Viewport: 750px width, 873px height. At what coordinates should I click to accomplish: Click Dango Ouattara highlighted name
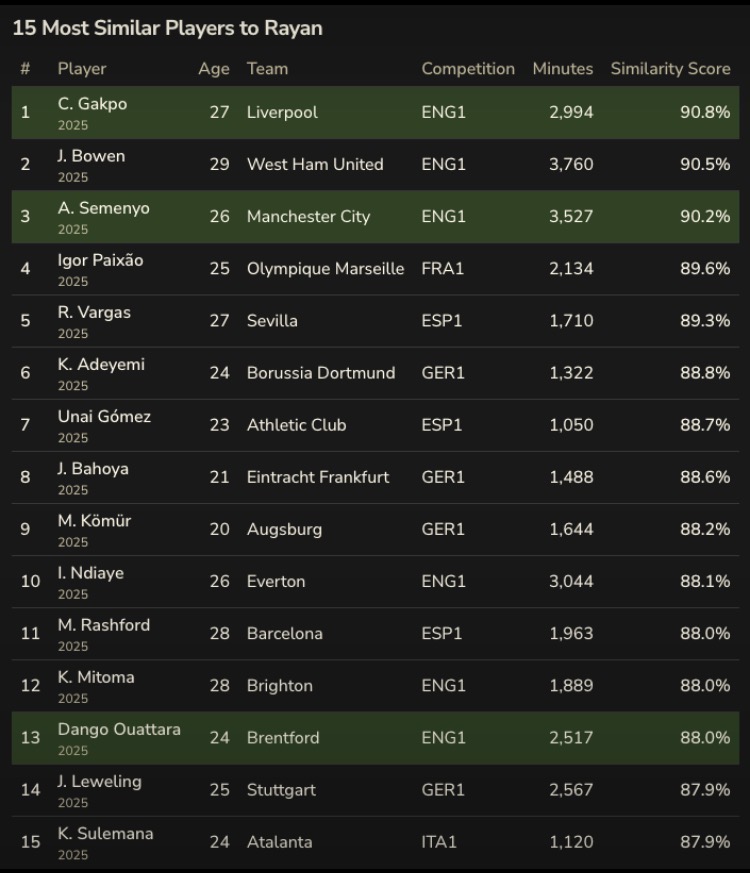pos(119,729)
